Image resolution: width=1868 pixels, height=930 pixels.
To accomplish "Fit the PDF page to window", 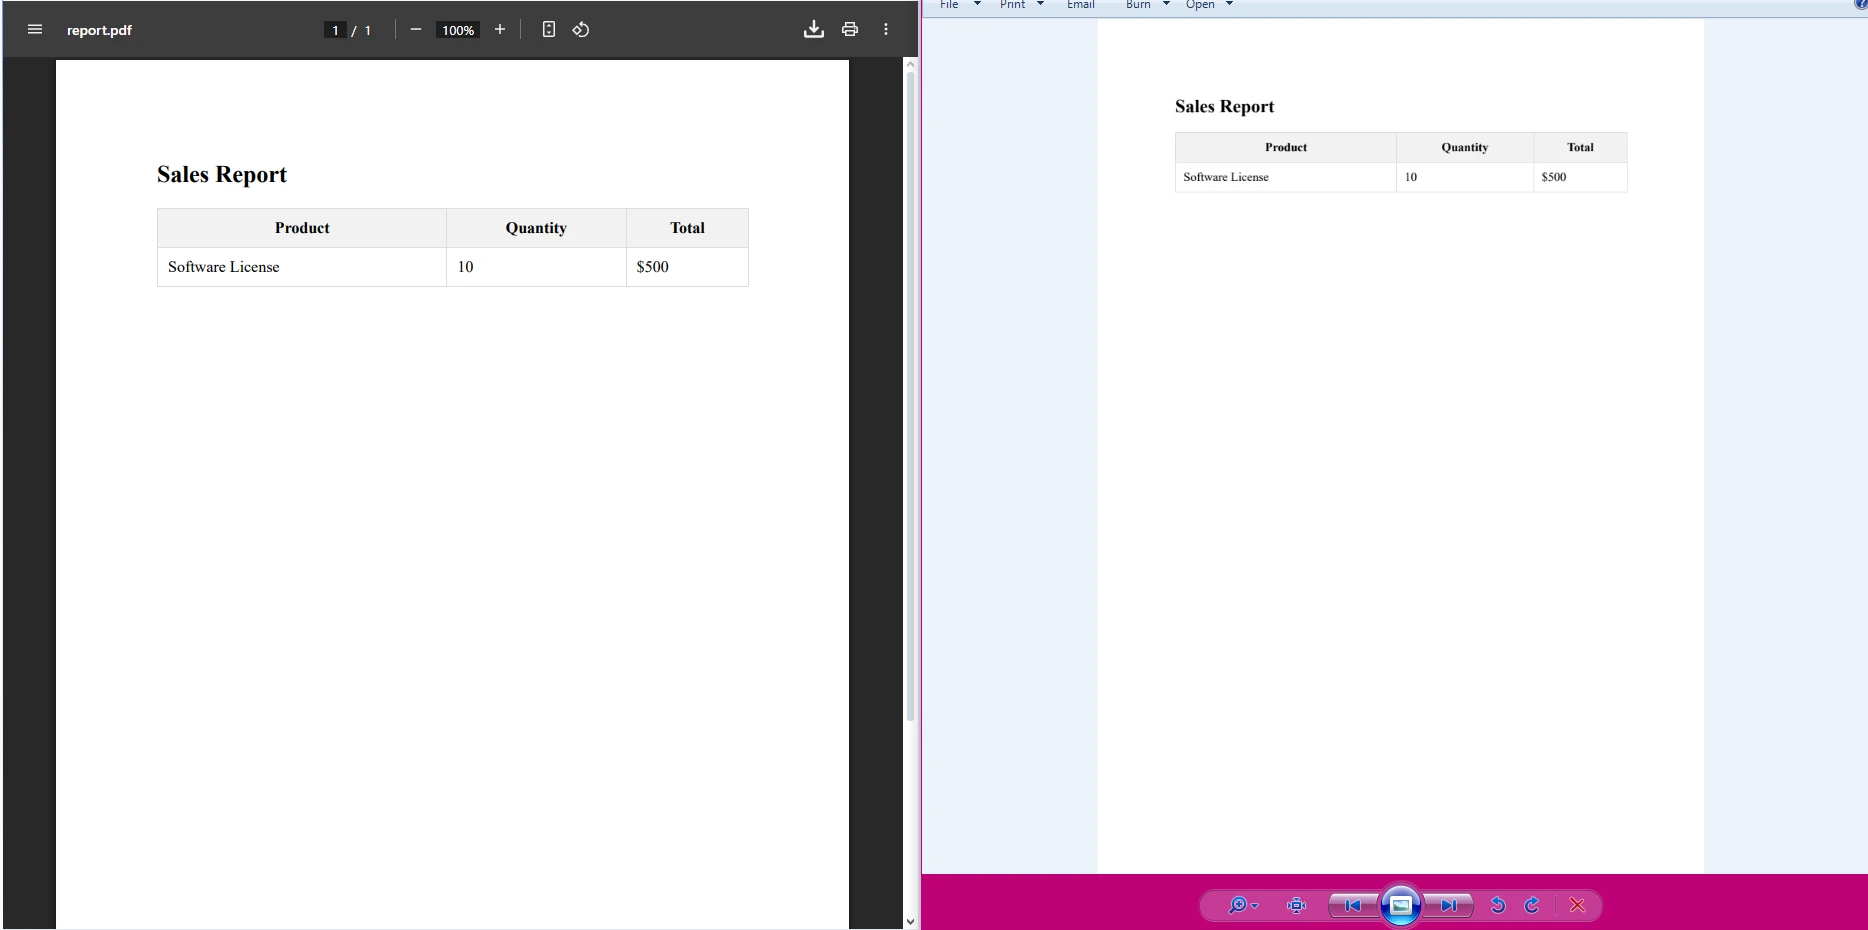I will (548, 29).
